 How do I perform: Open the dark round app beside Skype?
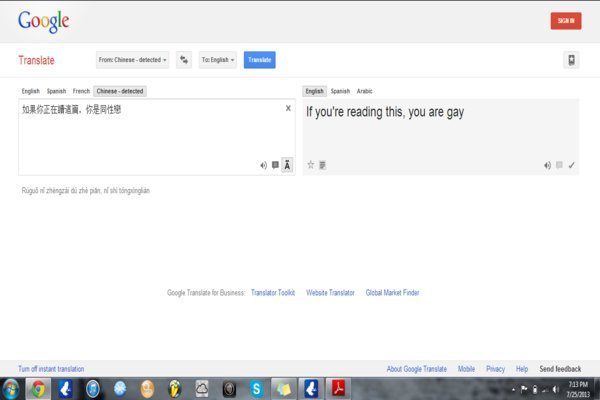229,389
